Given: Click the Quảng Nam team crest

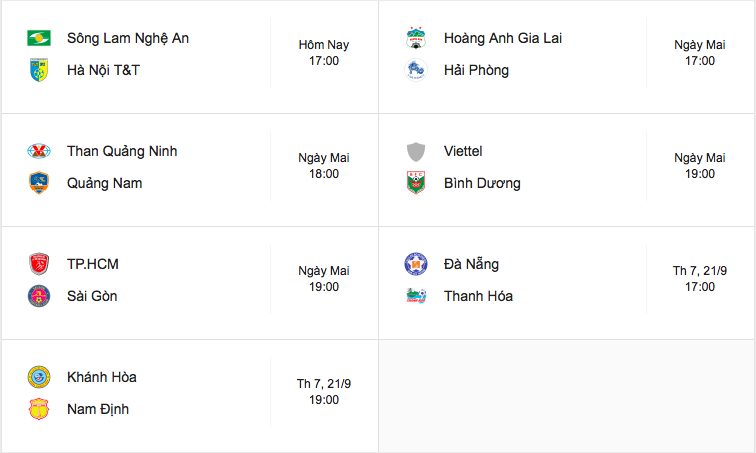Looking at the screenshot, I should (39, 183).
